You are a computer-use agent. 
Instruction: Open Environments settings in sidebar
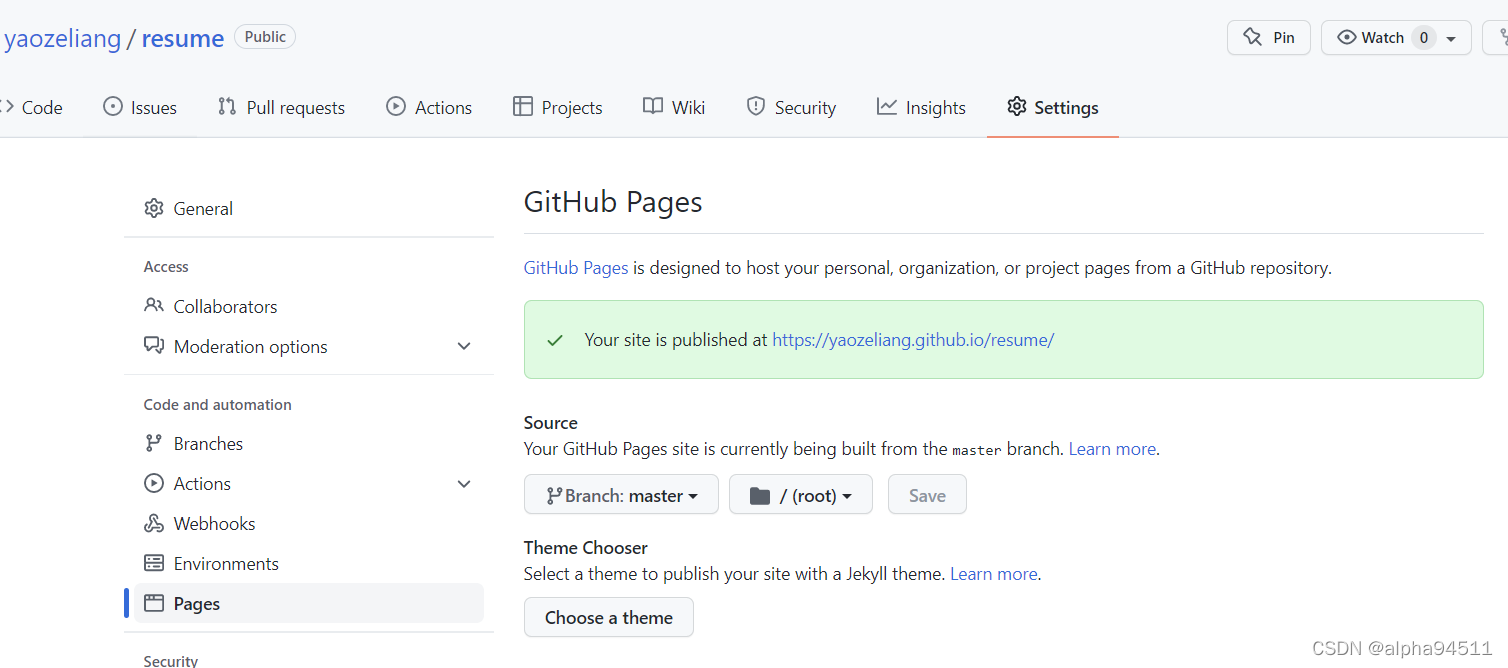(309, 563)
